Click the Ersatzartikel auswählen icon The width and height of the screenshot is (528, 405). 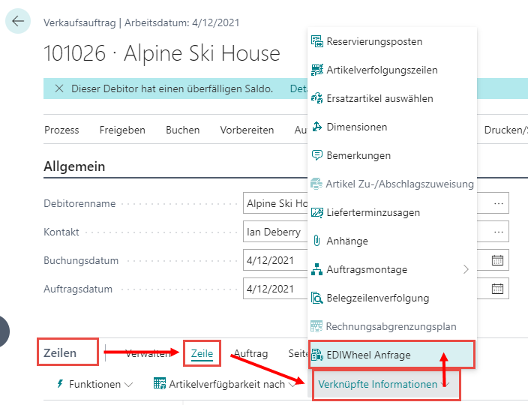point(317,98)
